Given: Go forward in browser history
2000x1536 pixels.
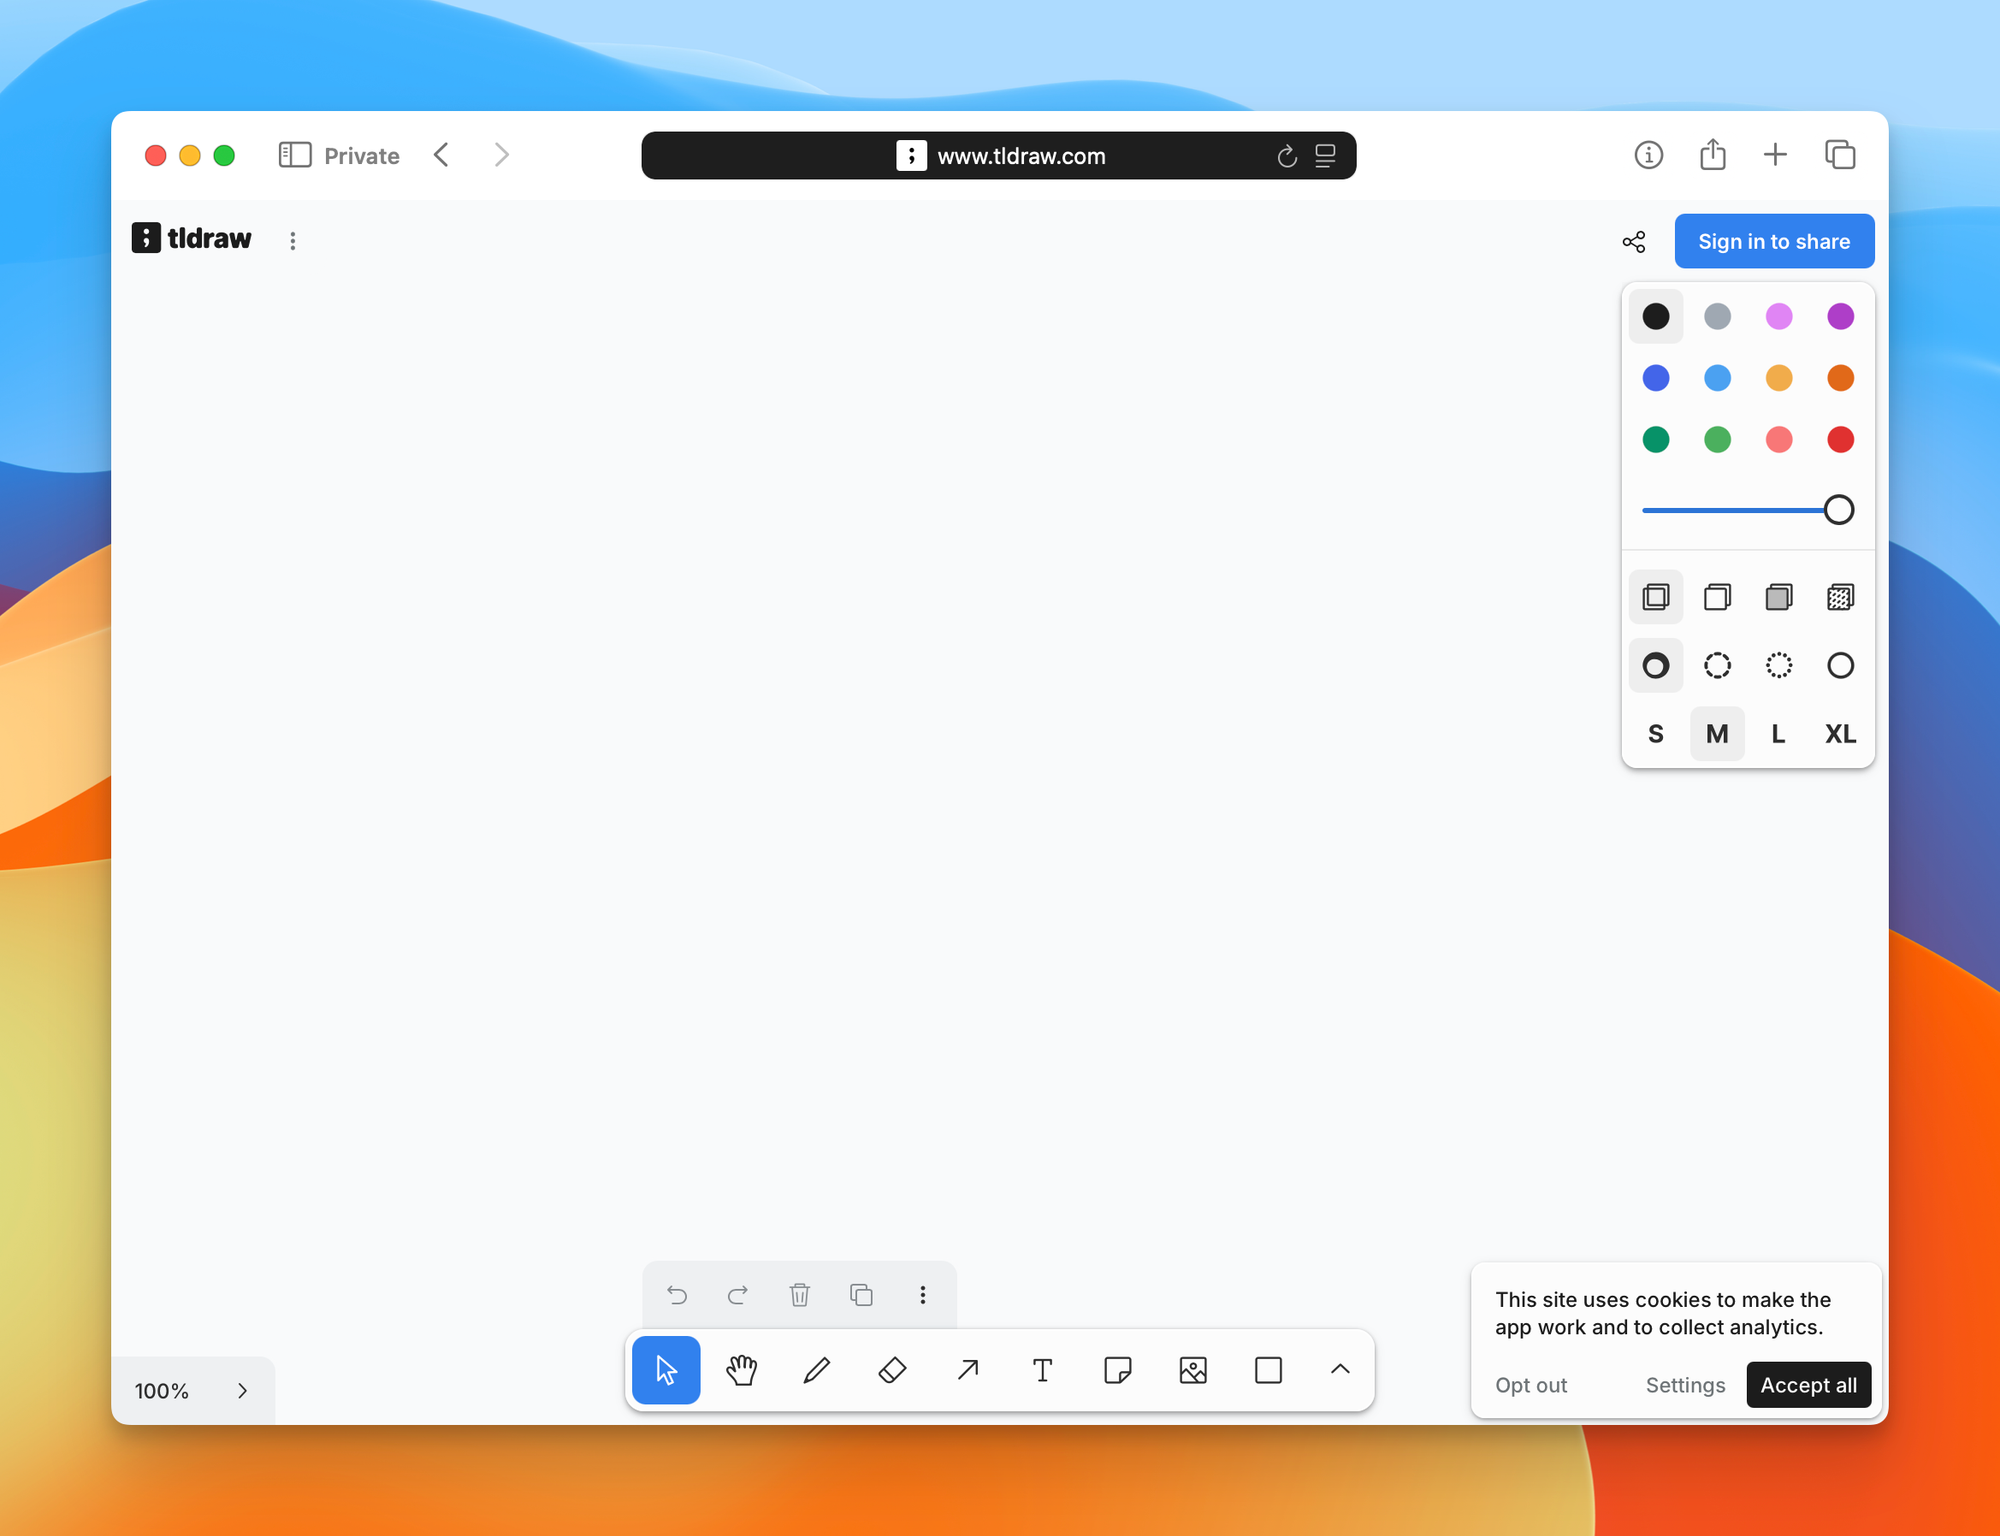Looking at the screenshot, I should tap(502, 155).
